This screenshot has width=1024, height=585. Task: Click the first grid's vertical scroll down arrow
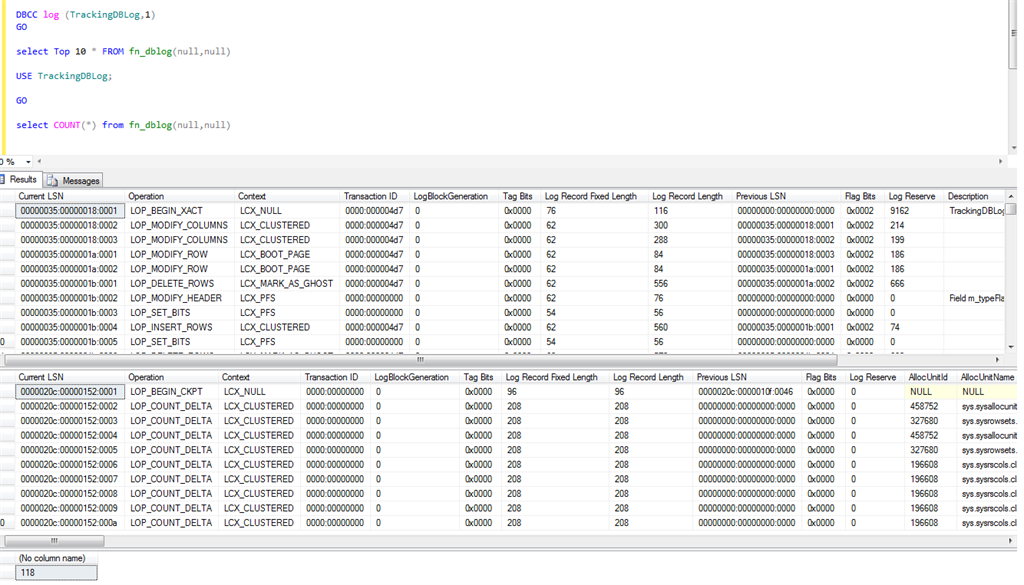[x=1011, y=347]
